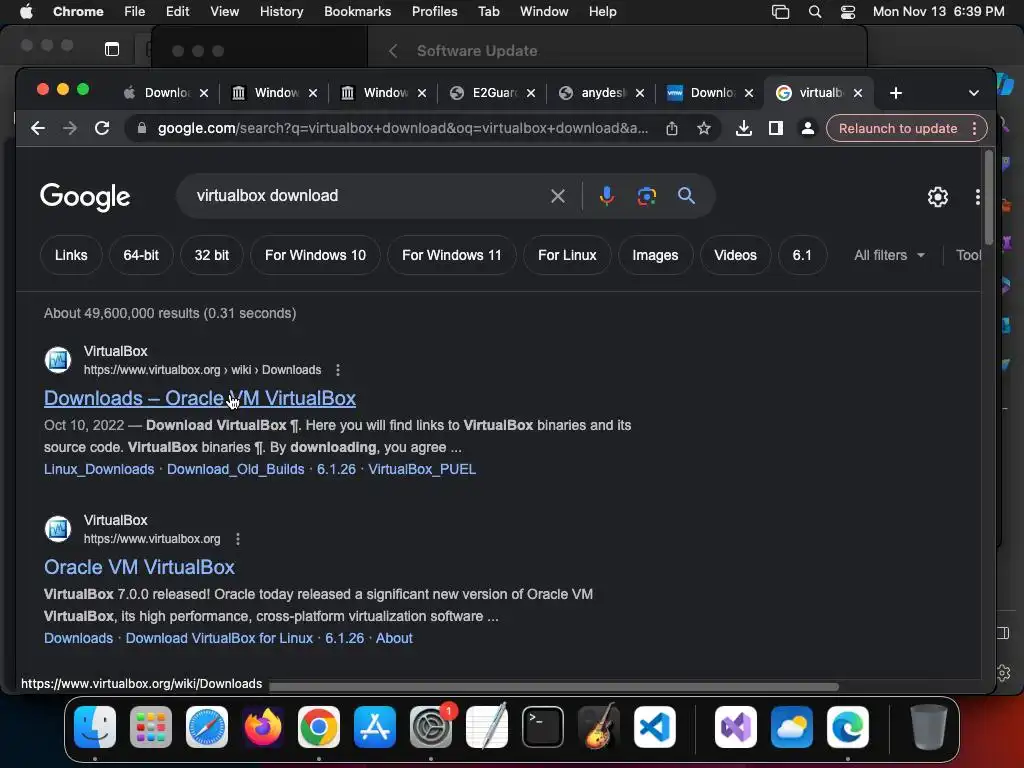
Task: Click the lock icon in address bar
Action: (142, 128)
